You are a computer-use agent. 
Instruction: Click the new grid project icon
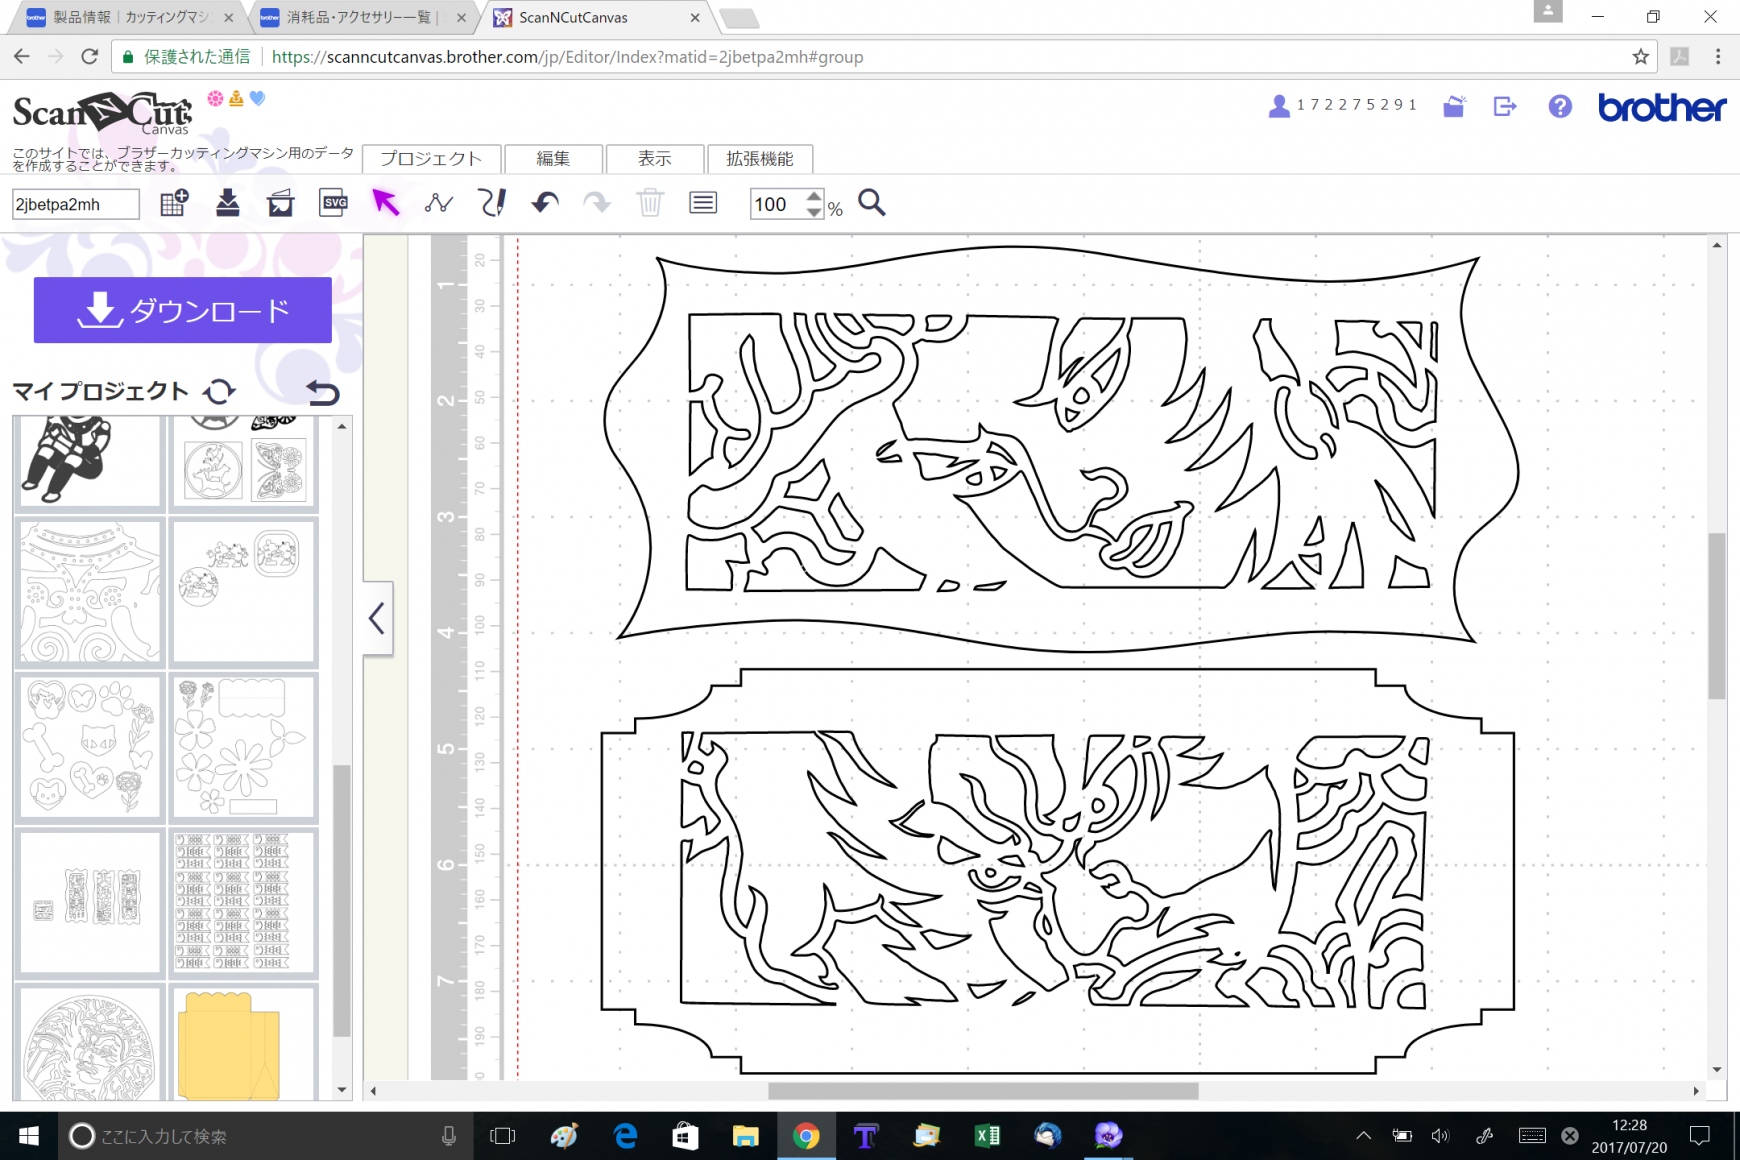[x=174, y=203]
